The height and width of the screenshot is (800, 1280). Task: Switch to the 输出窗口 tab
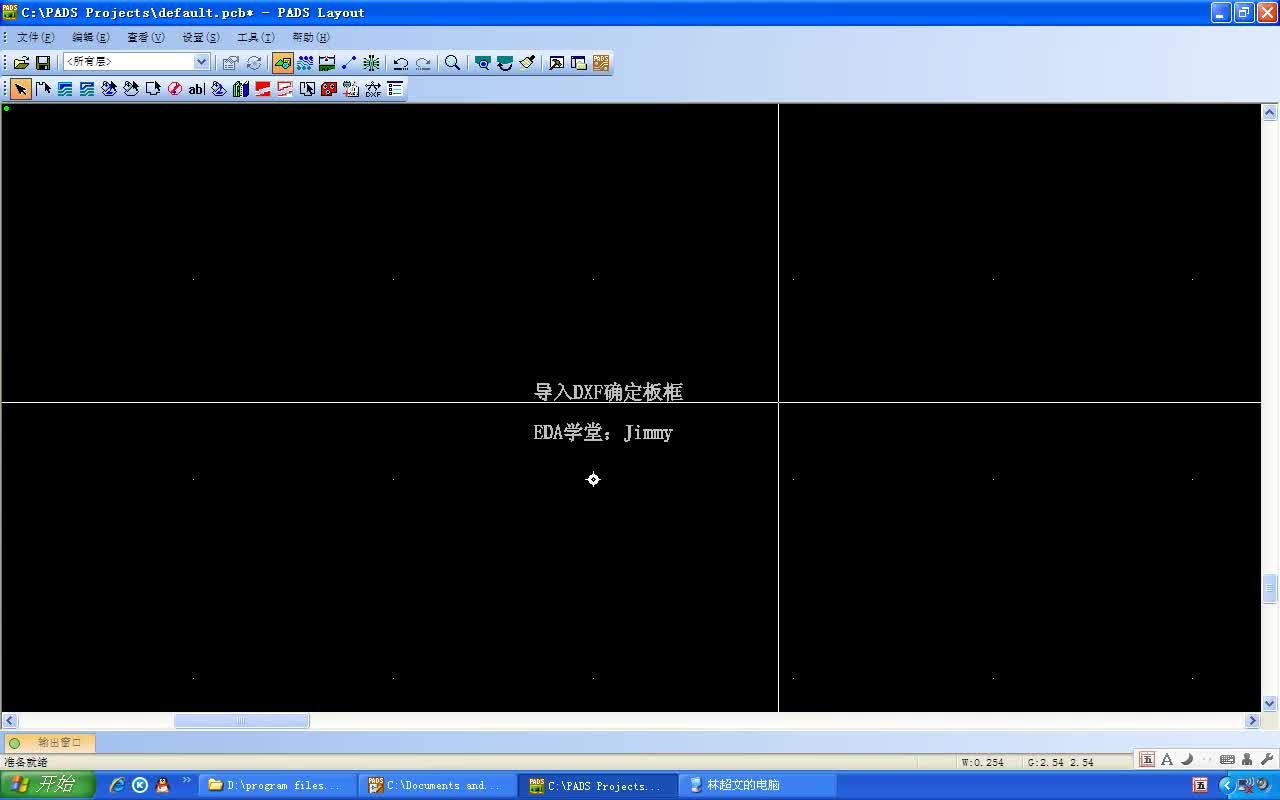[50, 743]
